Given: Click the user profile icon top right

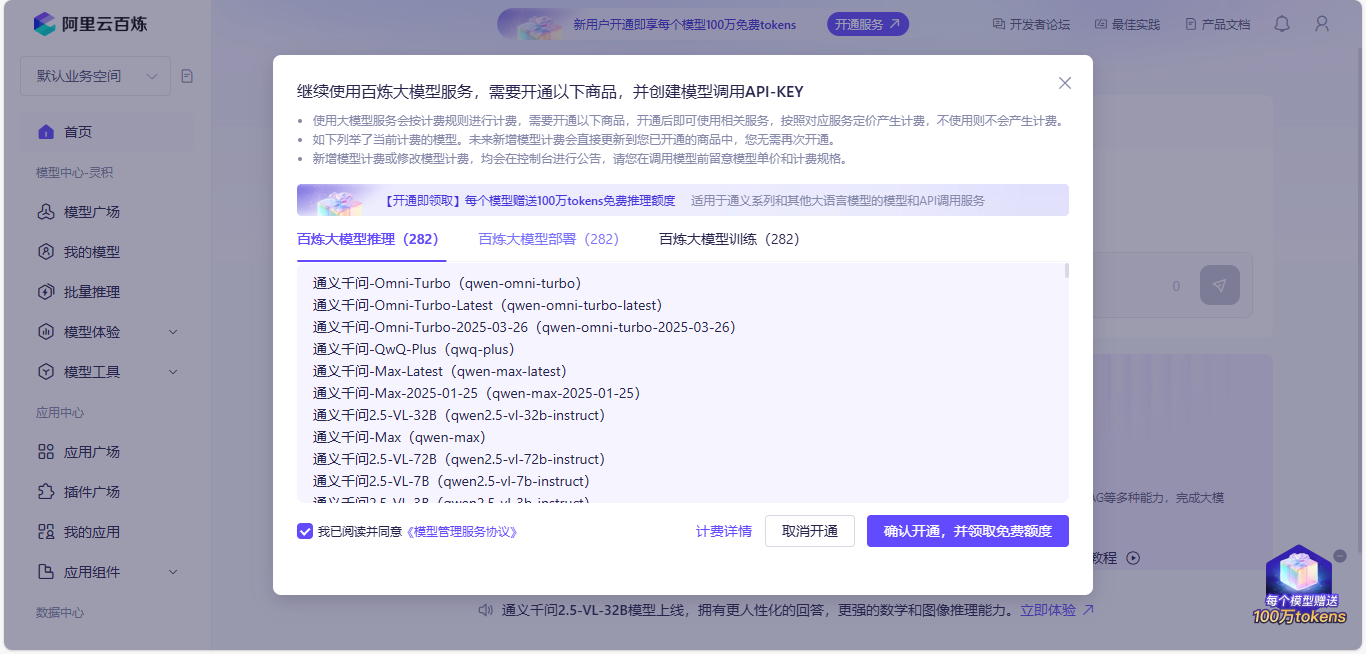Looking at the screenshot, I should 1321,24.
